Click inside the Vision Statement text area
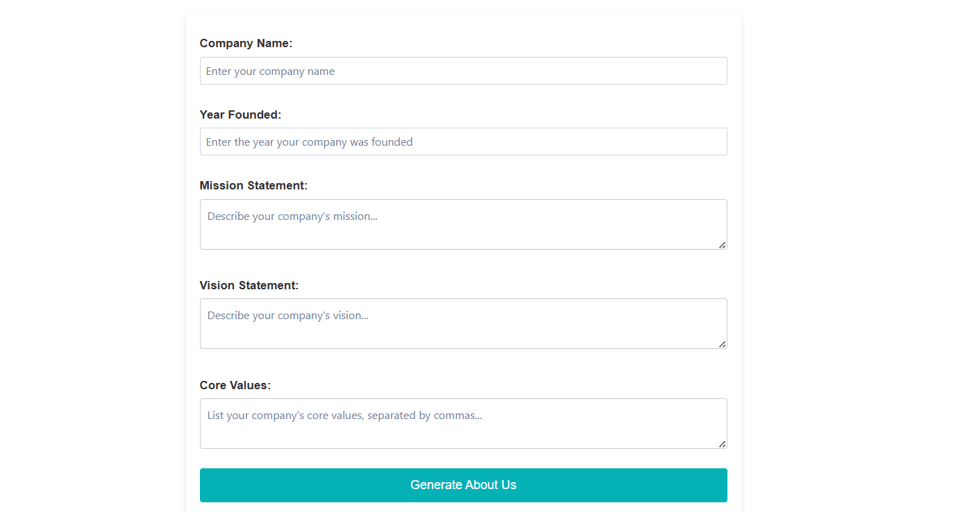 [x=463, y=323]
